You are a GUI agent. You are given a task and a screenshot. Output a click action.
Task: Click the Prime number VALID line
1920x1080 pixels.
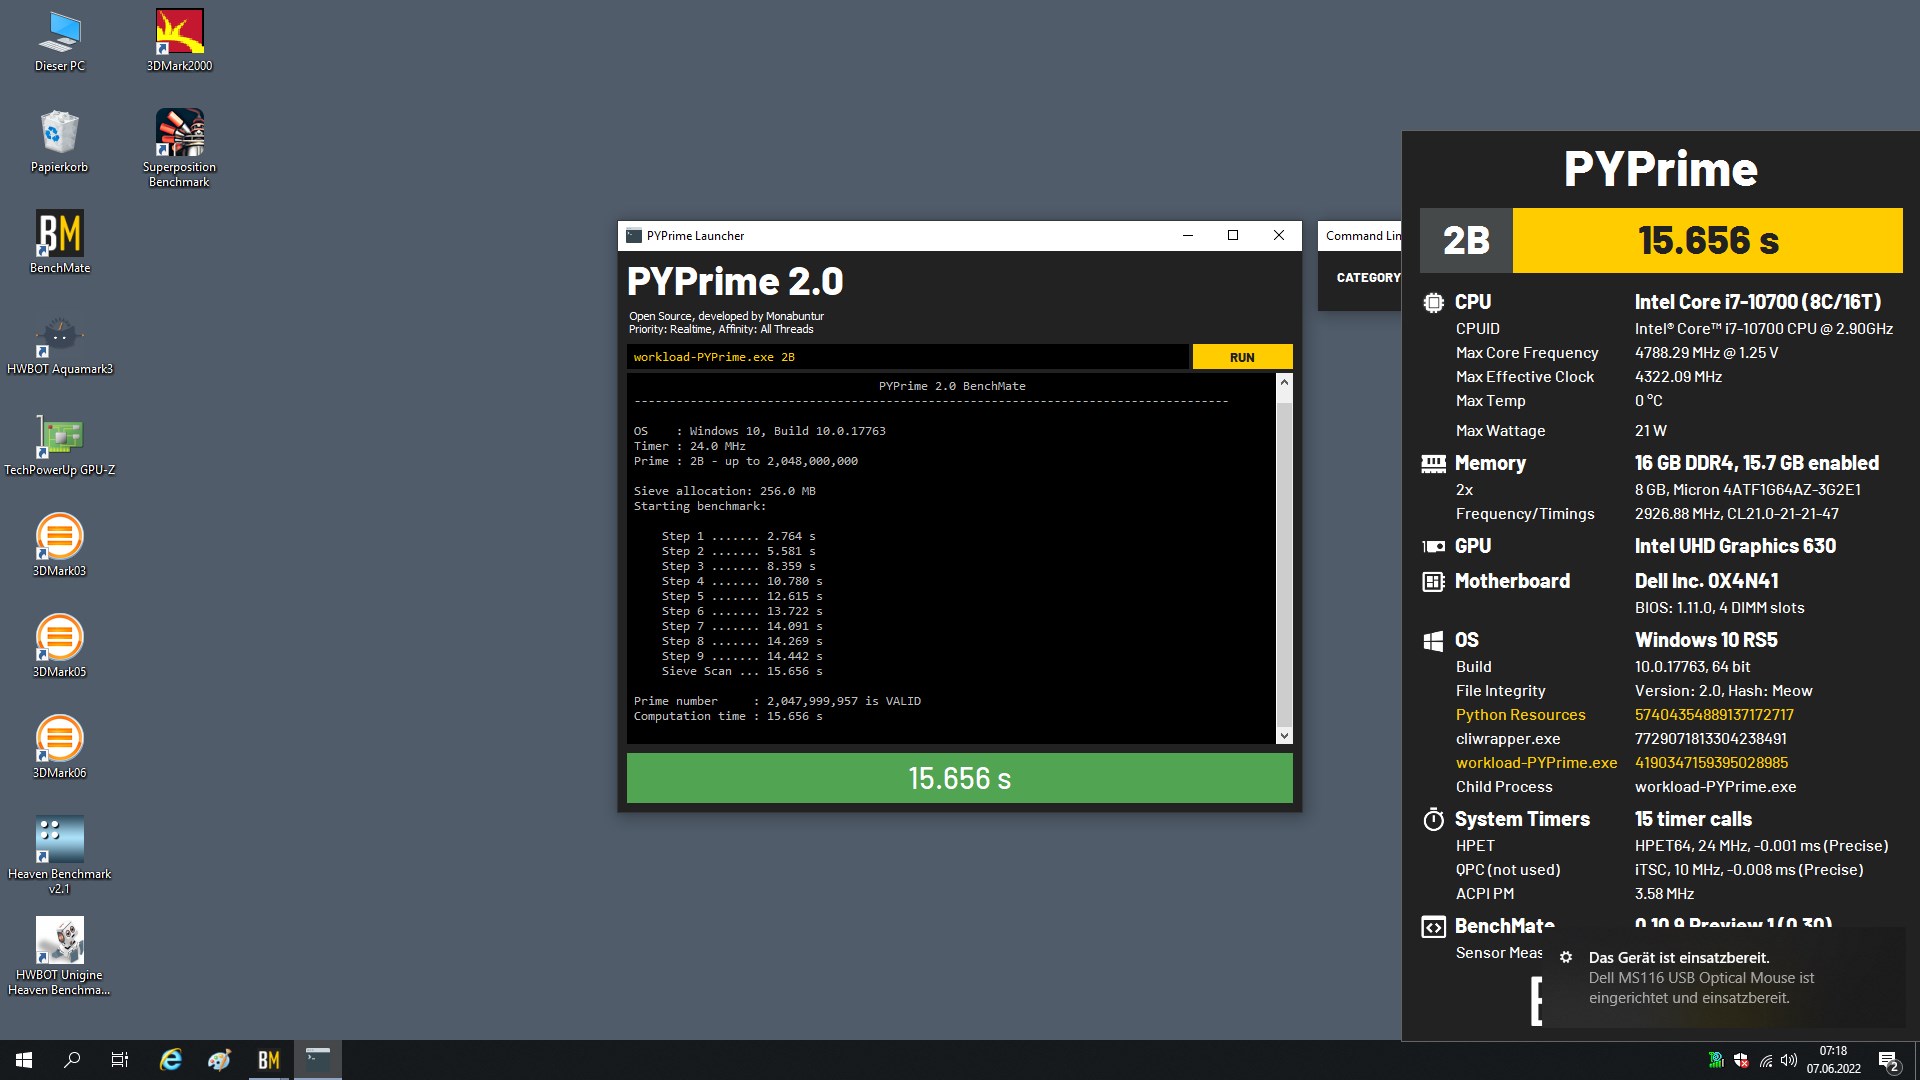[x=777, y=701]
